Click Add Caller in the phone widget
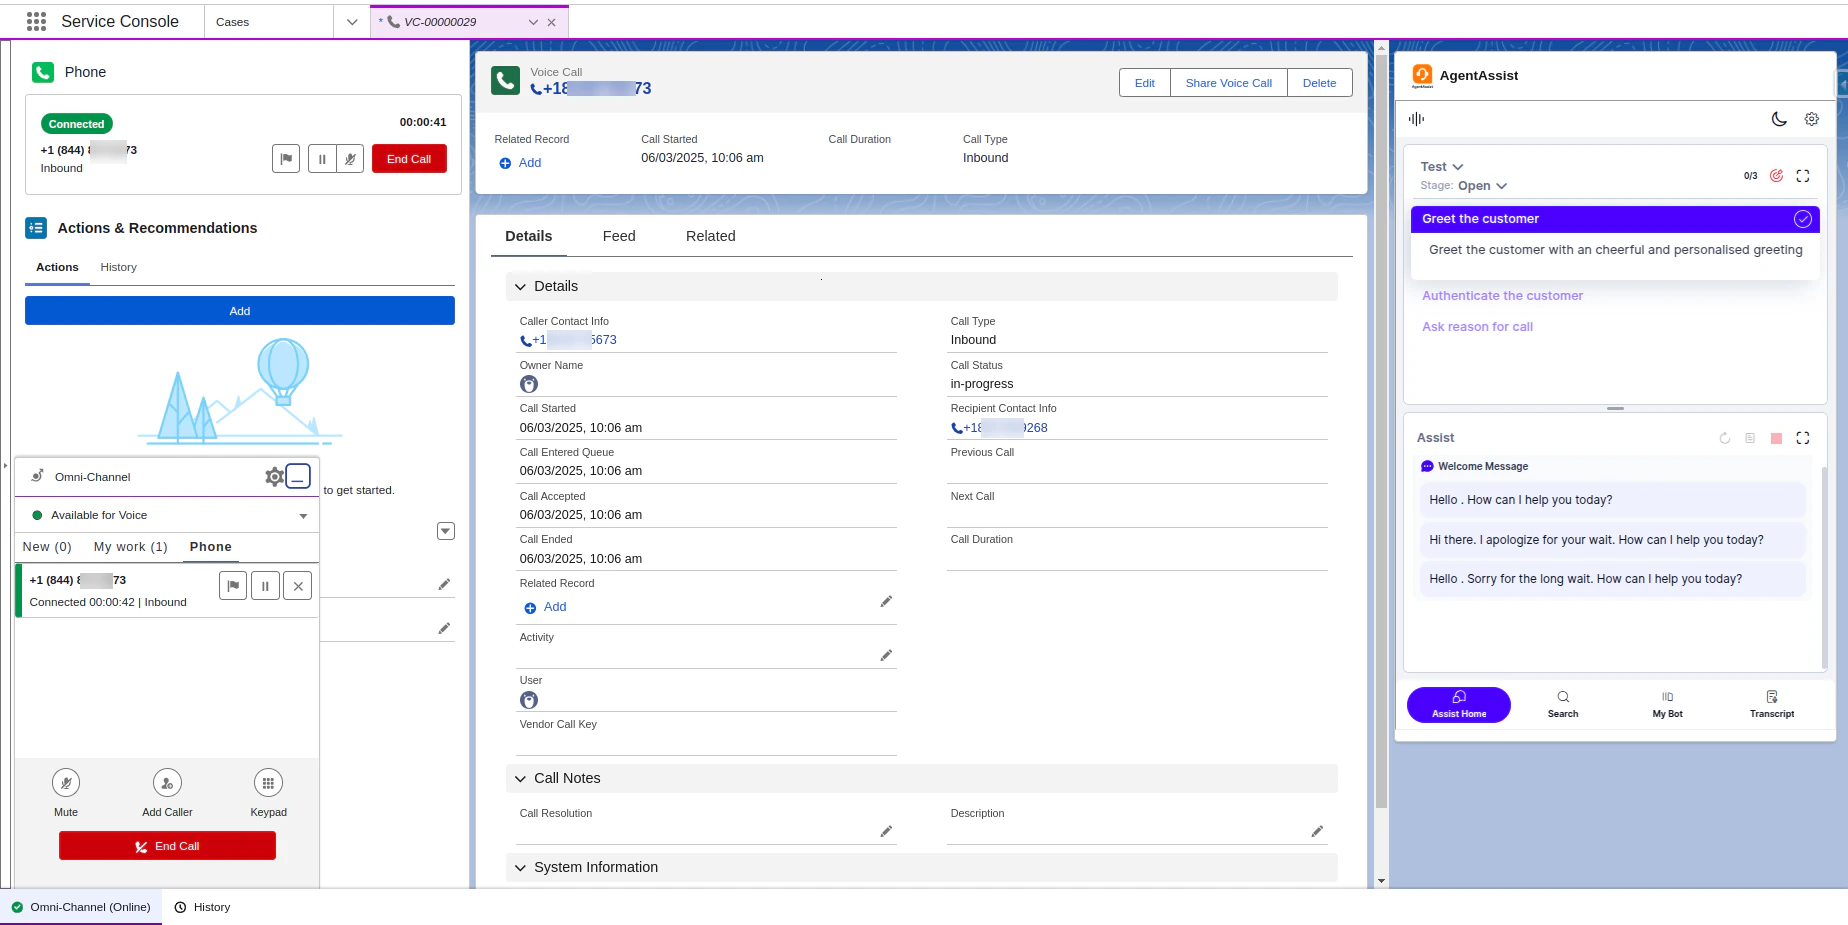The height and width of the screenshot is (925, 1848). pyautogui.click(x=166, y=783)
